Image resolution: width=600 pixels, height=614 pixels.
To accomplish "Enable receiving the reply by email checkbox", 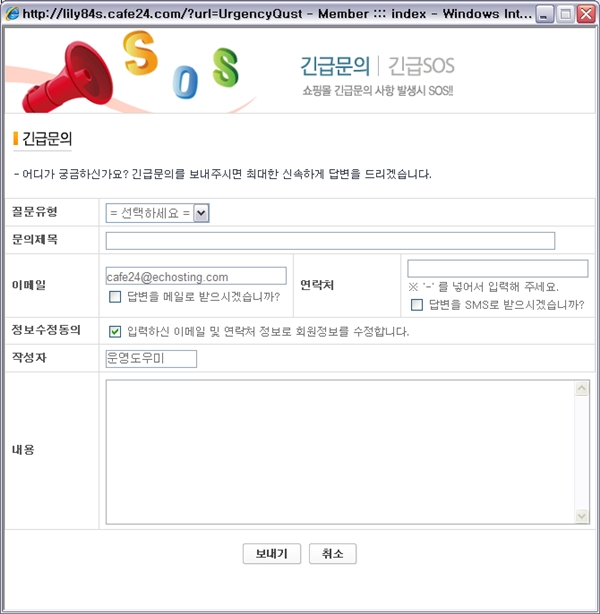I will coord(115,296).
